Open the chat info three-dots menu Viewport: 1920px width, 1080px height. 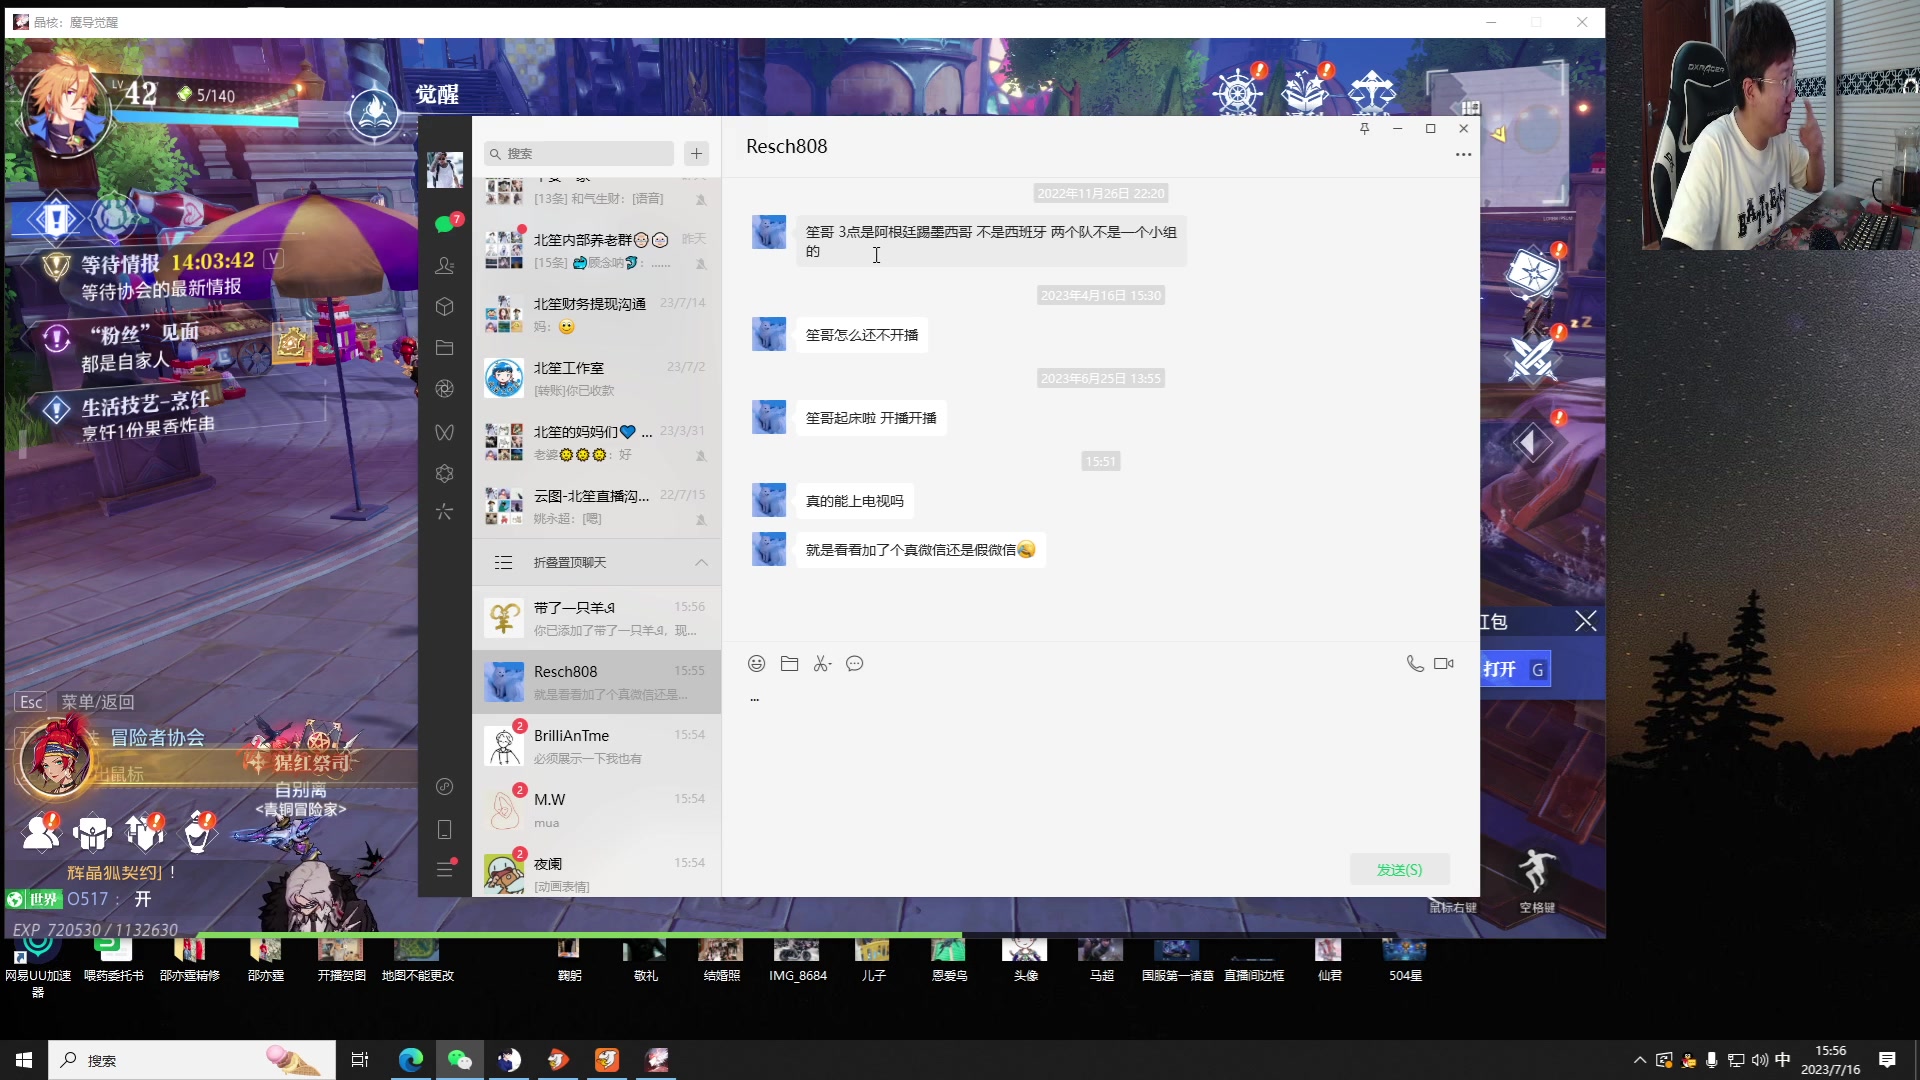[x=1463, y=155]
